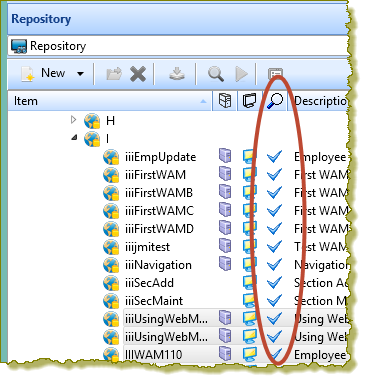Select the iiiNavigation item

point(158,265)
